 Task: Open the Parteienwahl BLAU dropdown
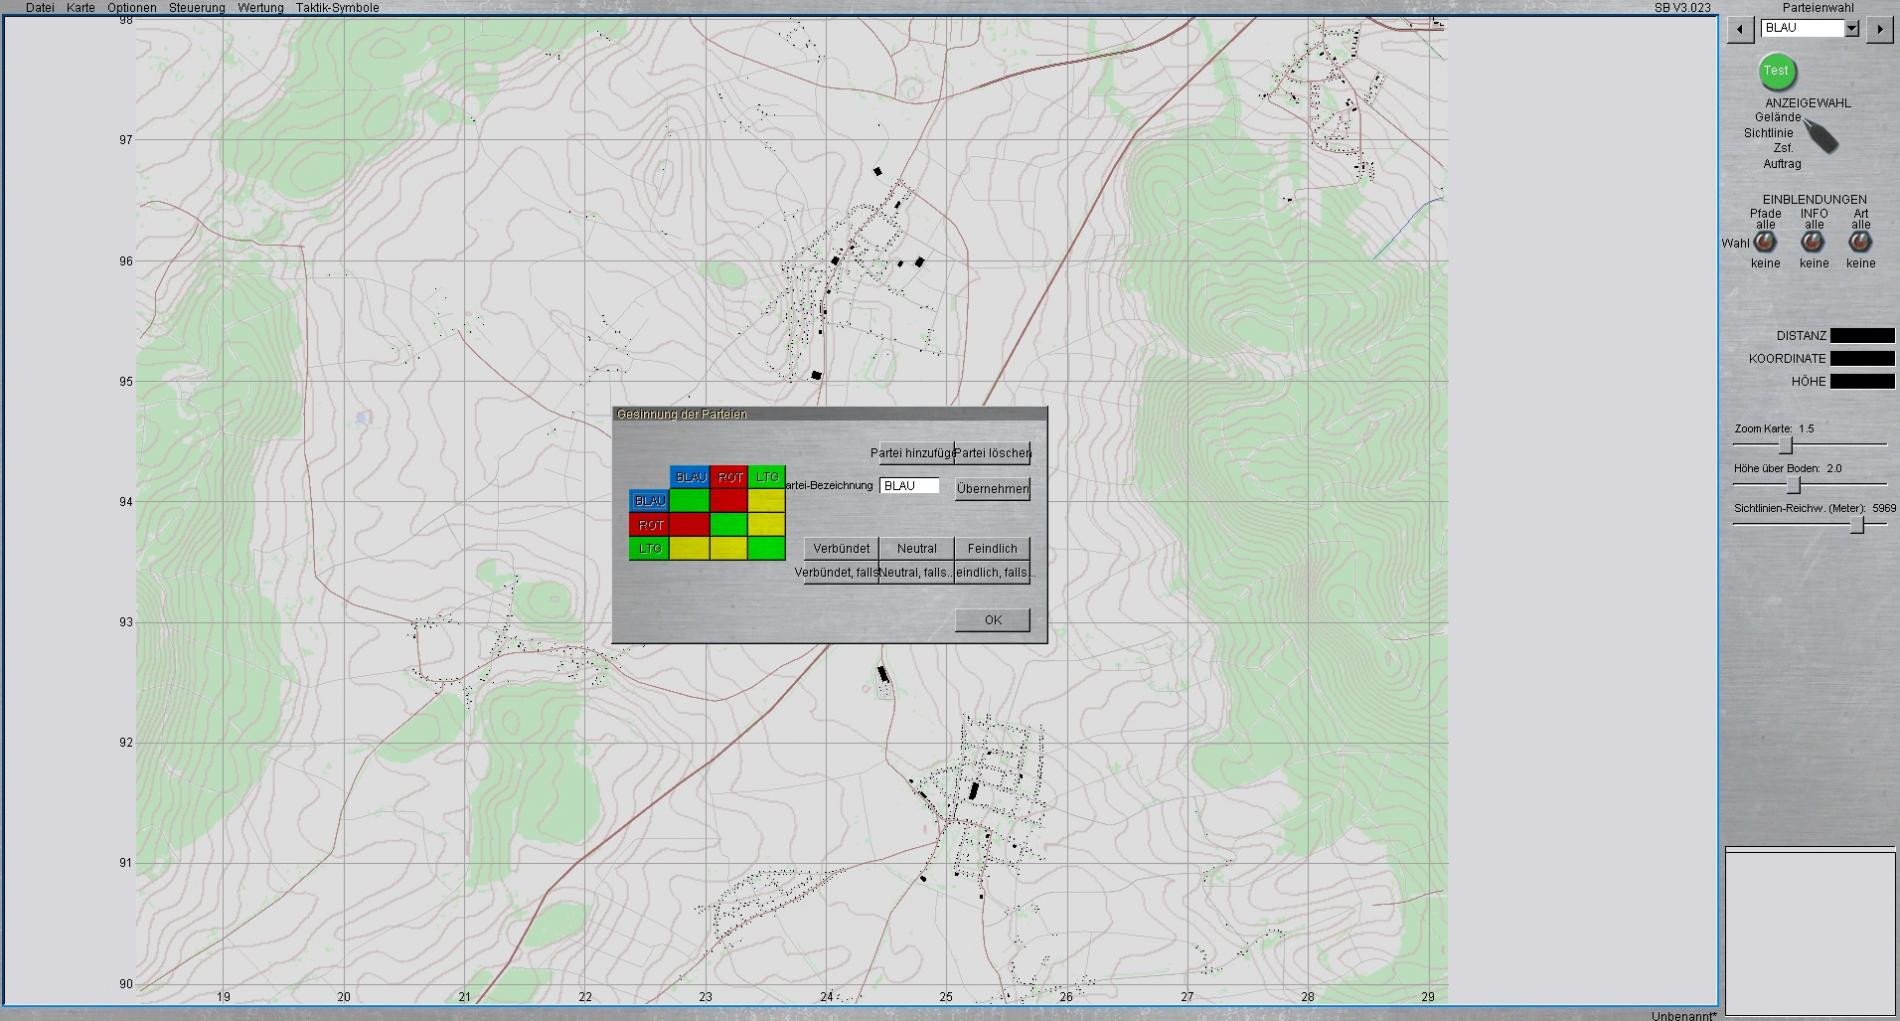[x=1851, y=29]
